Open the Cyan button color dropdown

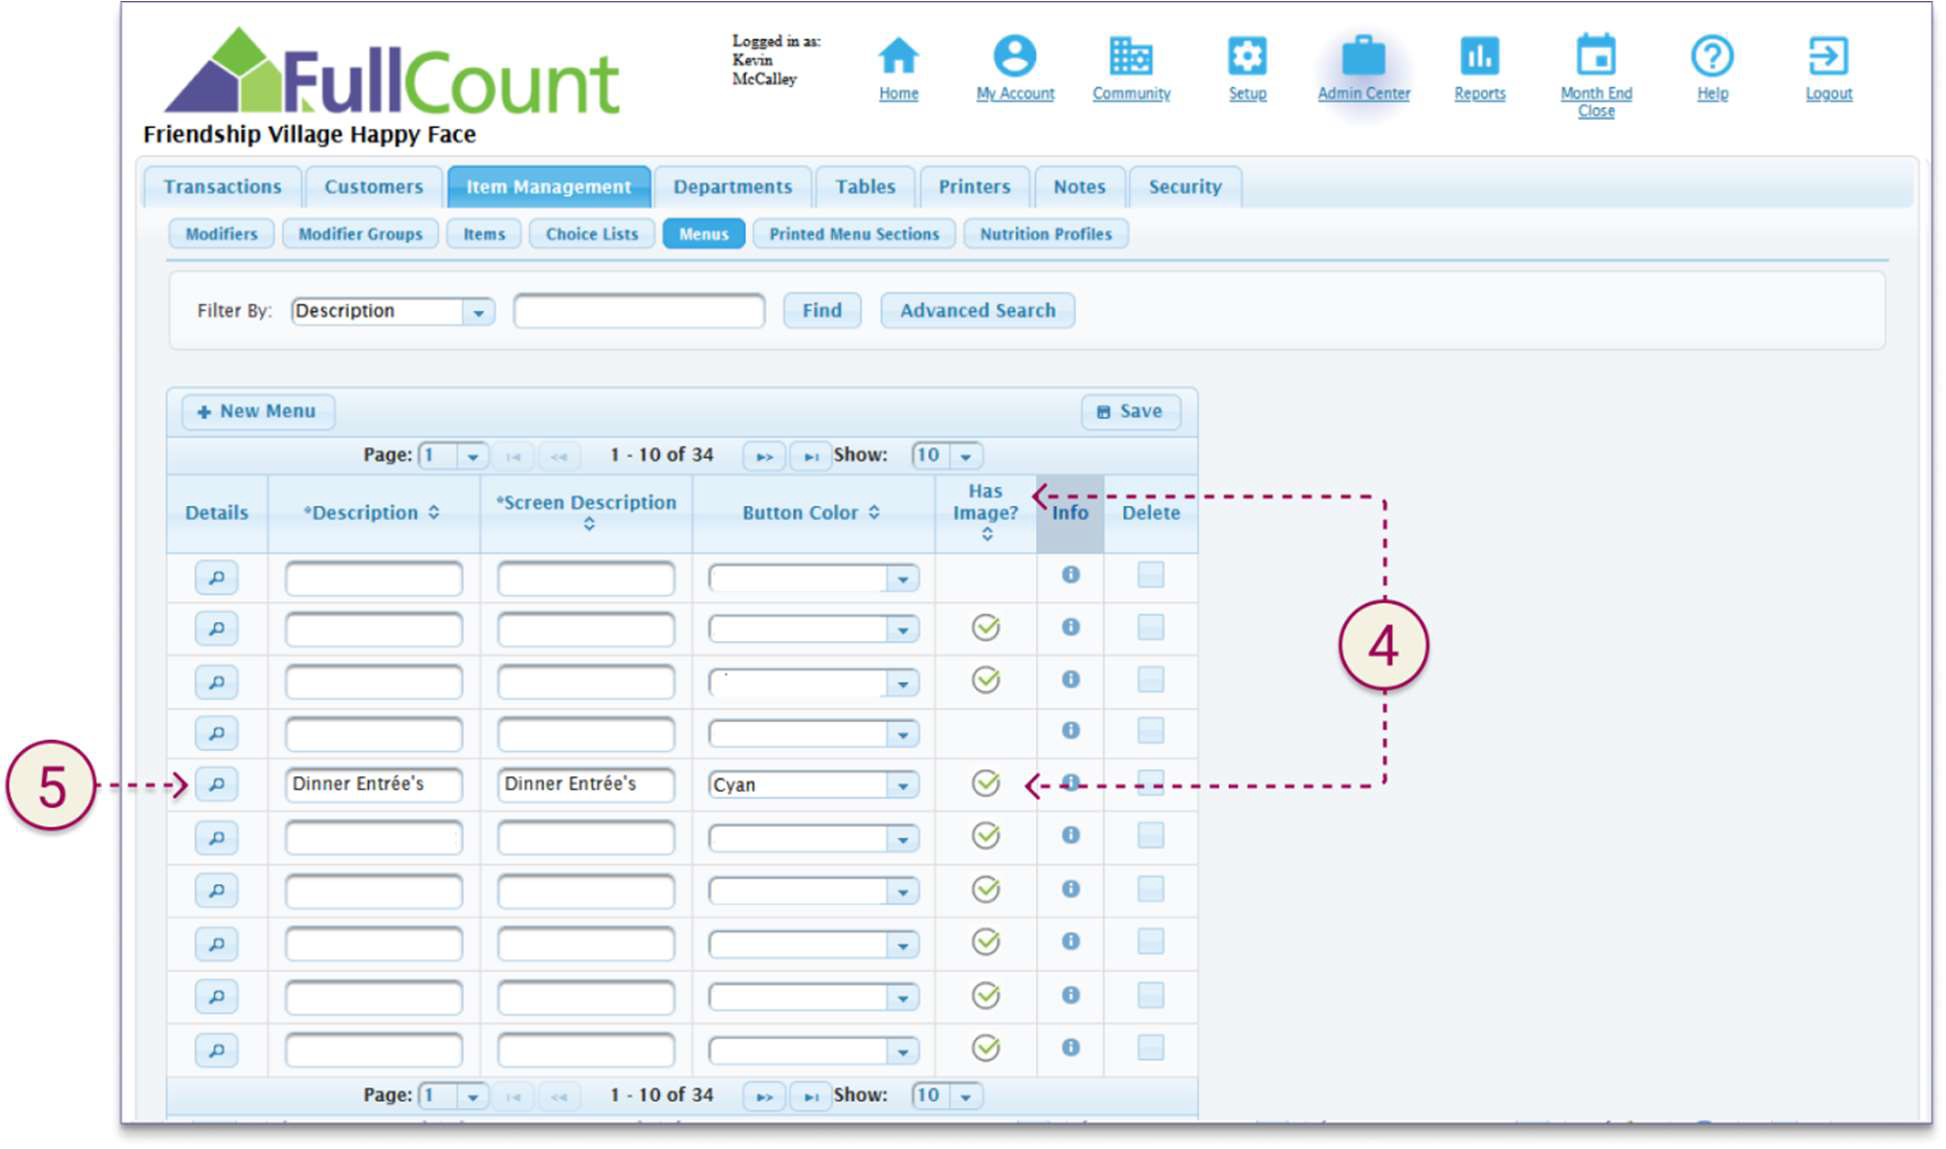[902, 786]
